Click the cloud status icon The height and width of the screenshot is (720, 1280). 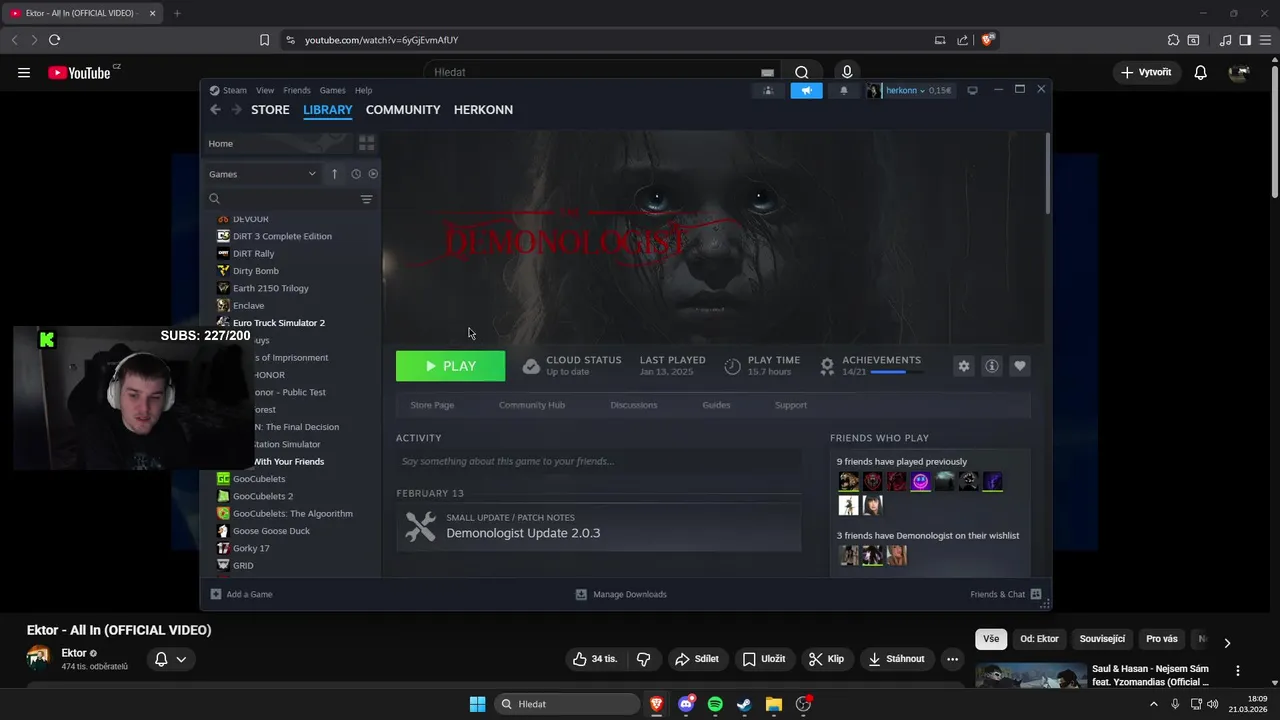pos(531,366)
